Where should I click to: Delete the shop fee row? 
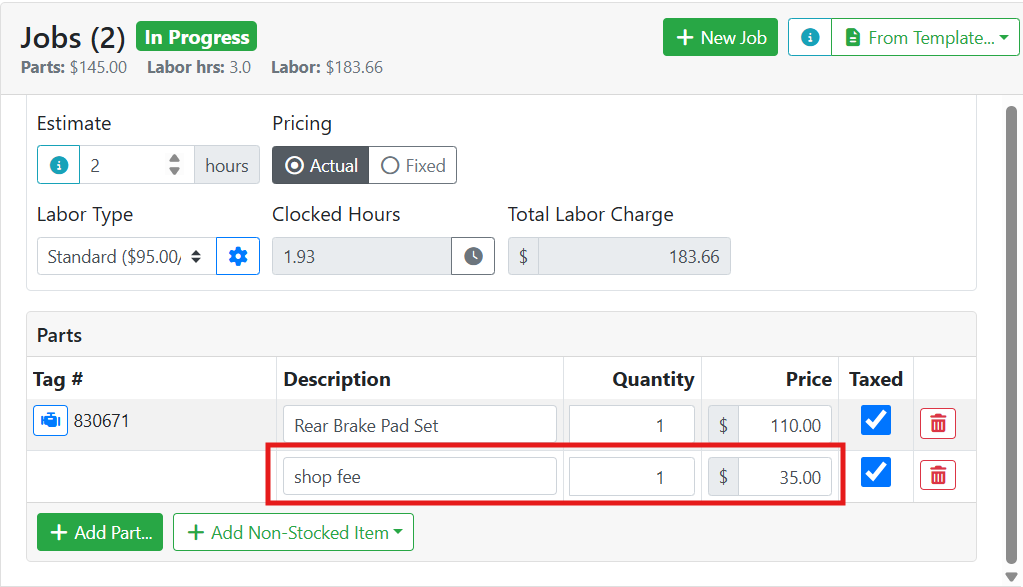(x=938, y=475)
